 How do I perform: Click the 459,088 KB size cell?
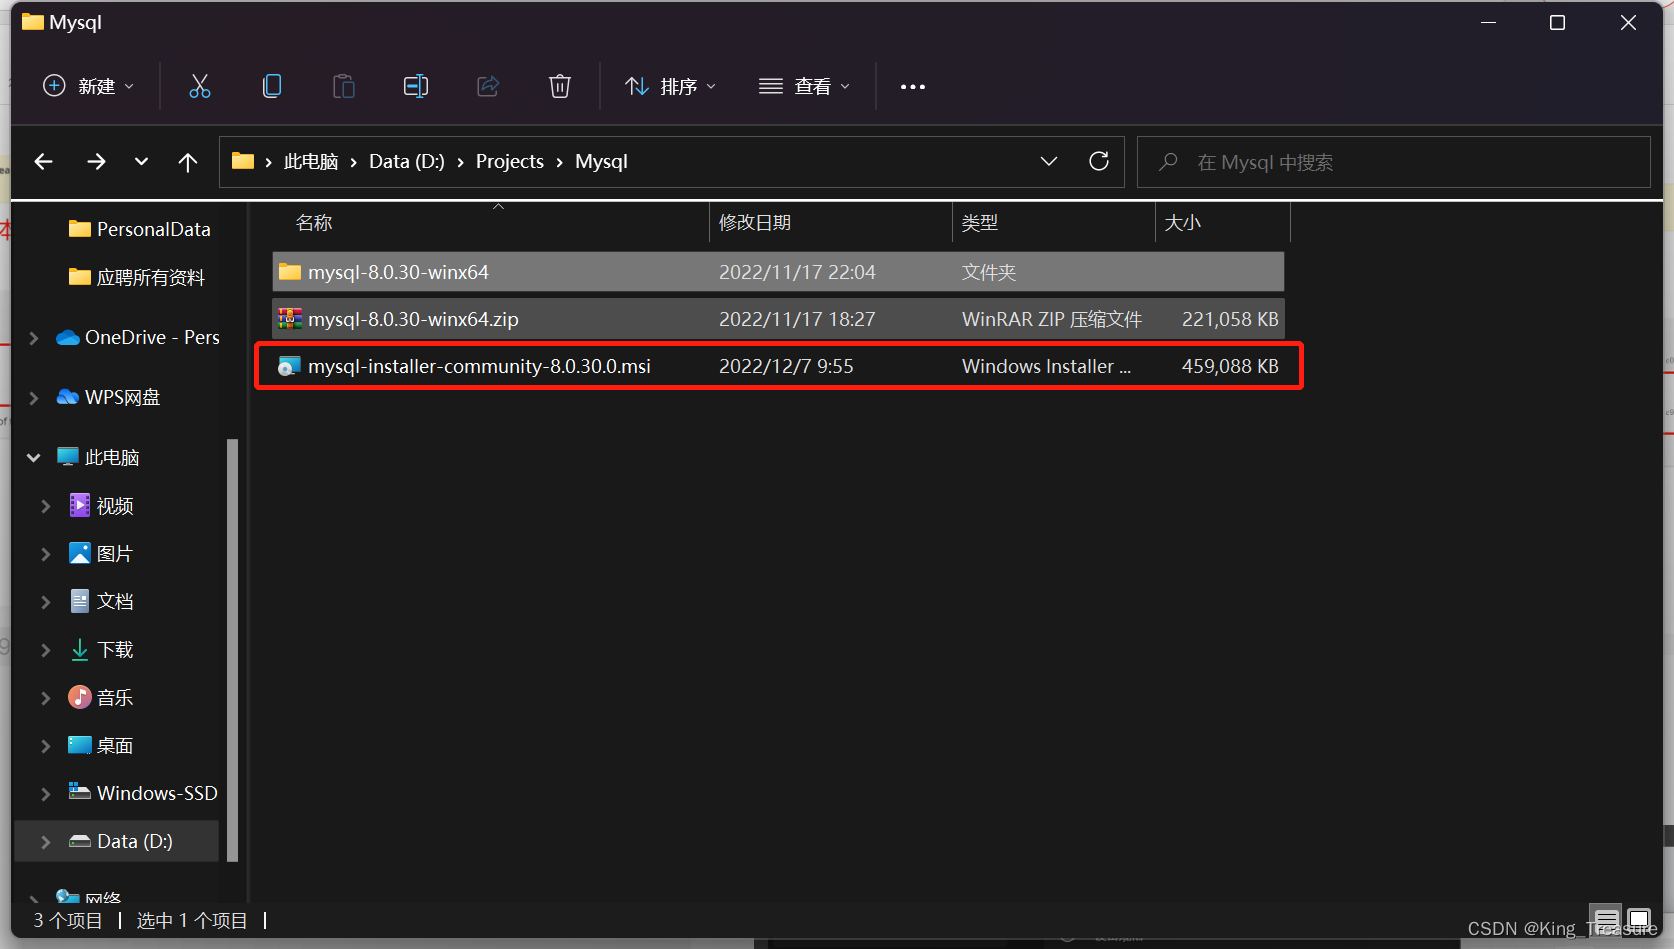point(1230,366)
